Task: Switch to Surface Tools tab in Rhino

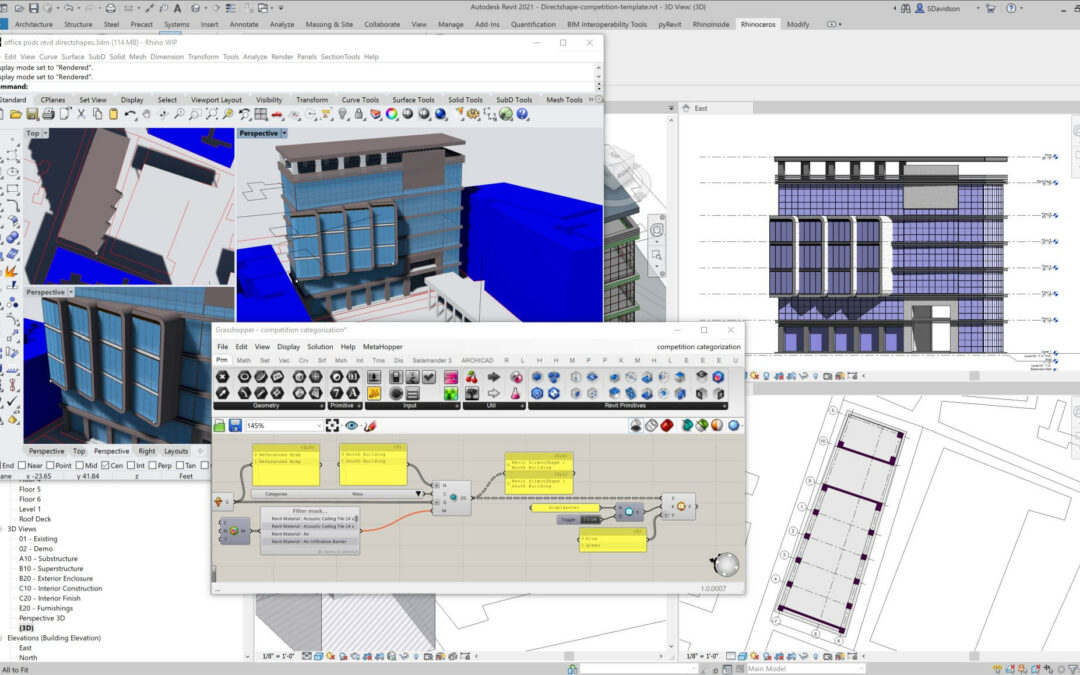Action: point(413,100)
